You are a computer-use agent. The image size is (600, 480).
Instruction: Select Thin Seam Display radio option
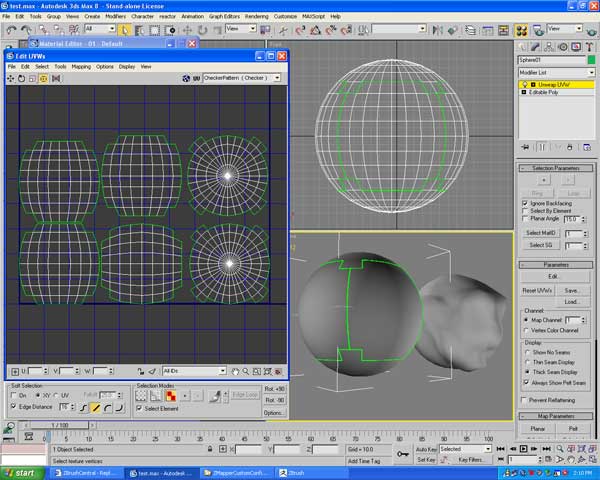tap(527, 362)
